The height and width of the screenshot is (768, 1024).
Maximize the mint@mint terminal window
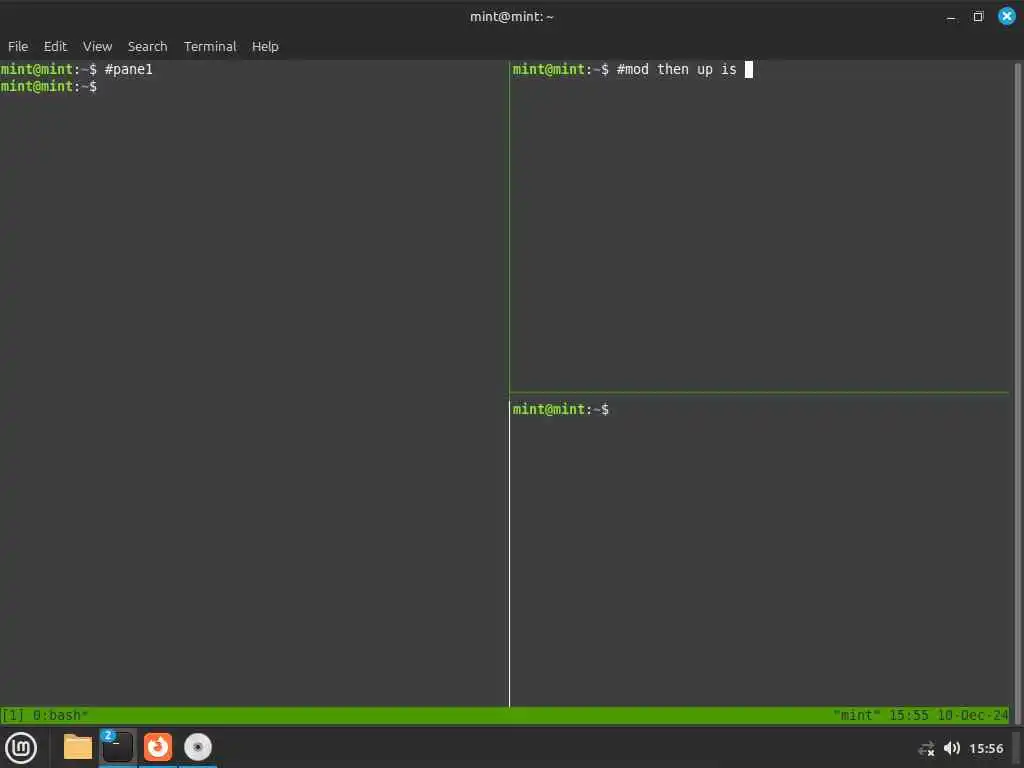point(978,16)
